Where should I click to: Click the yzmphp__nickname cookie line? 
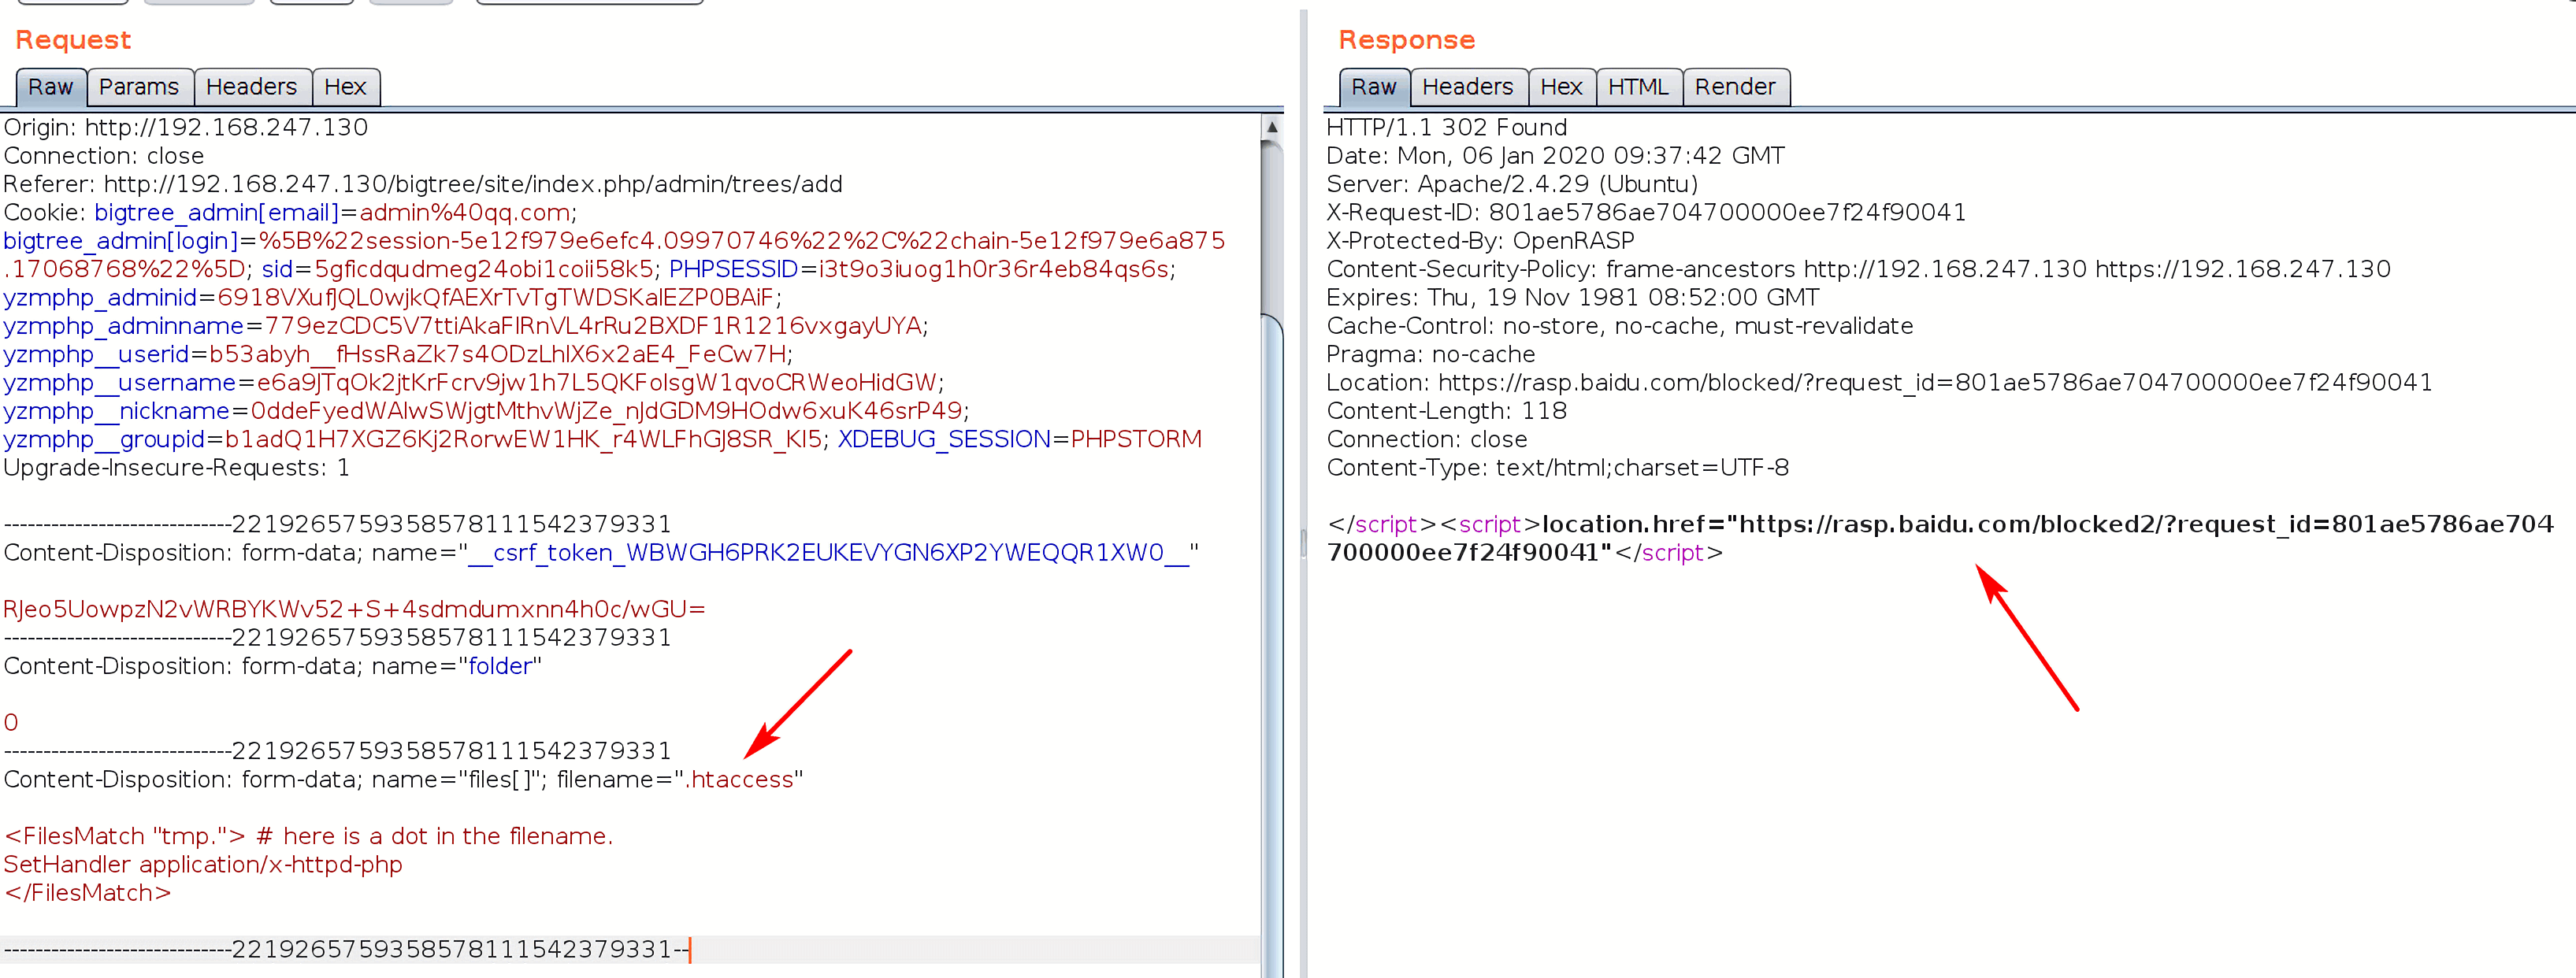click(486, 411)
